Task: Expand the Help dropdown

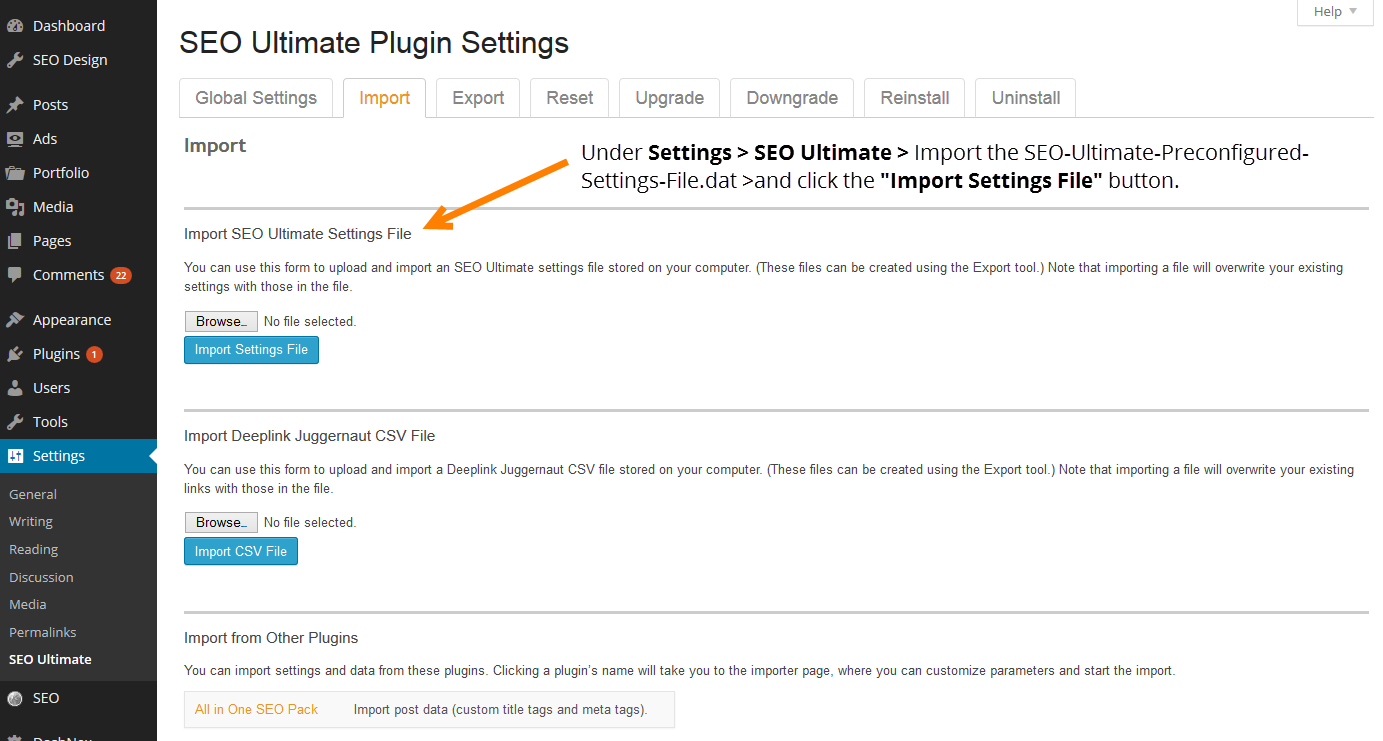Action: (x=1335, y=12)
